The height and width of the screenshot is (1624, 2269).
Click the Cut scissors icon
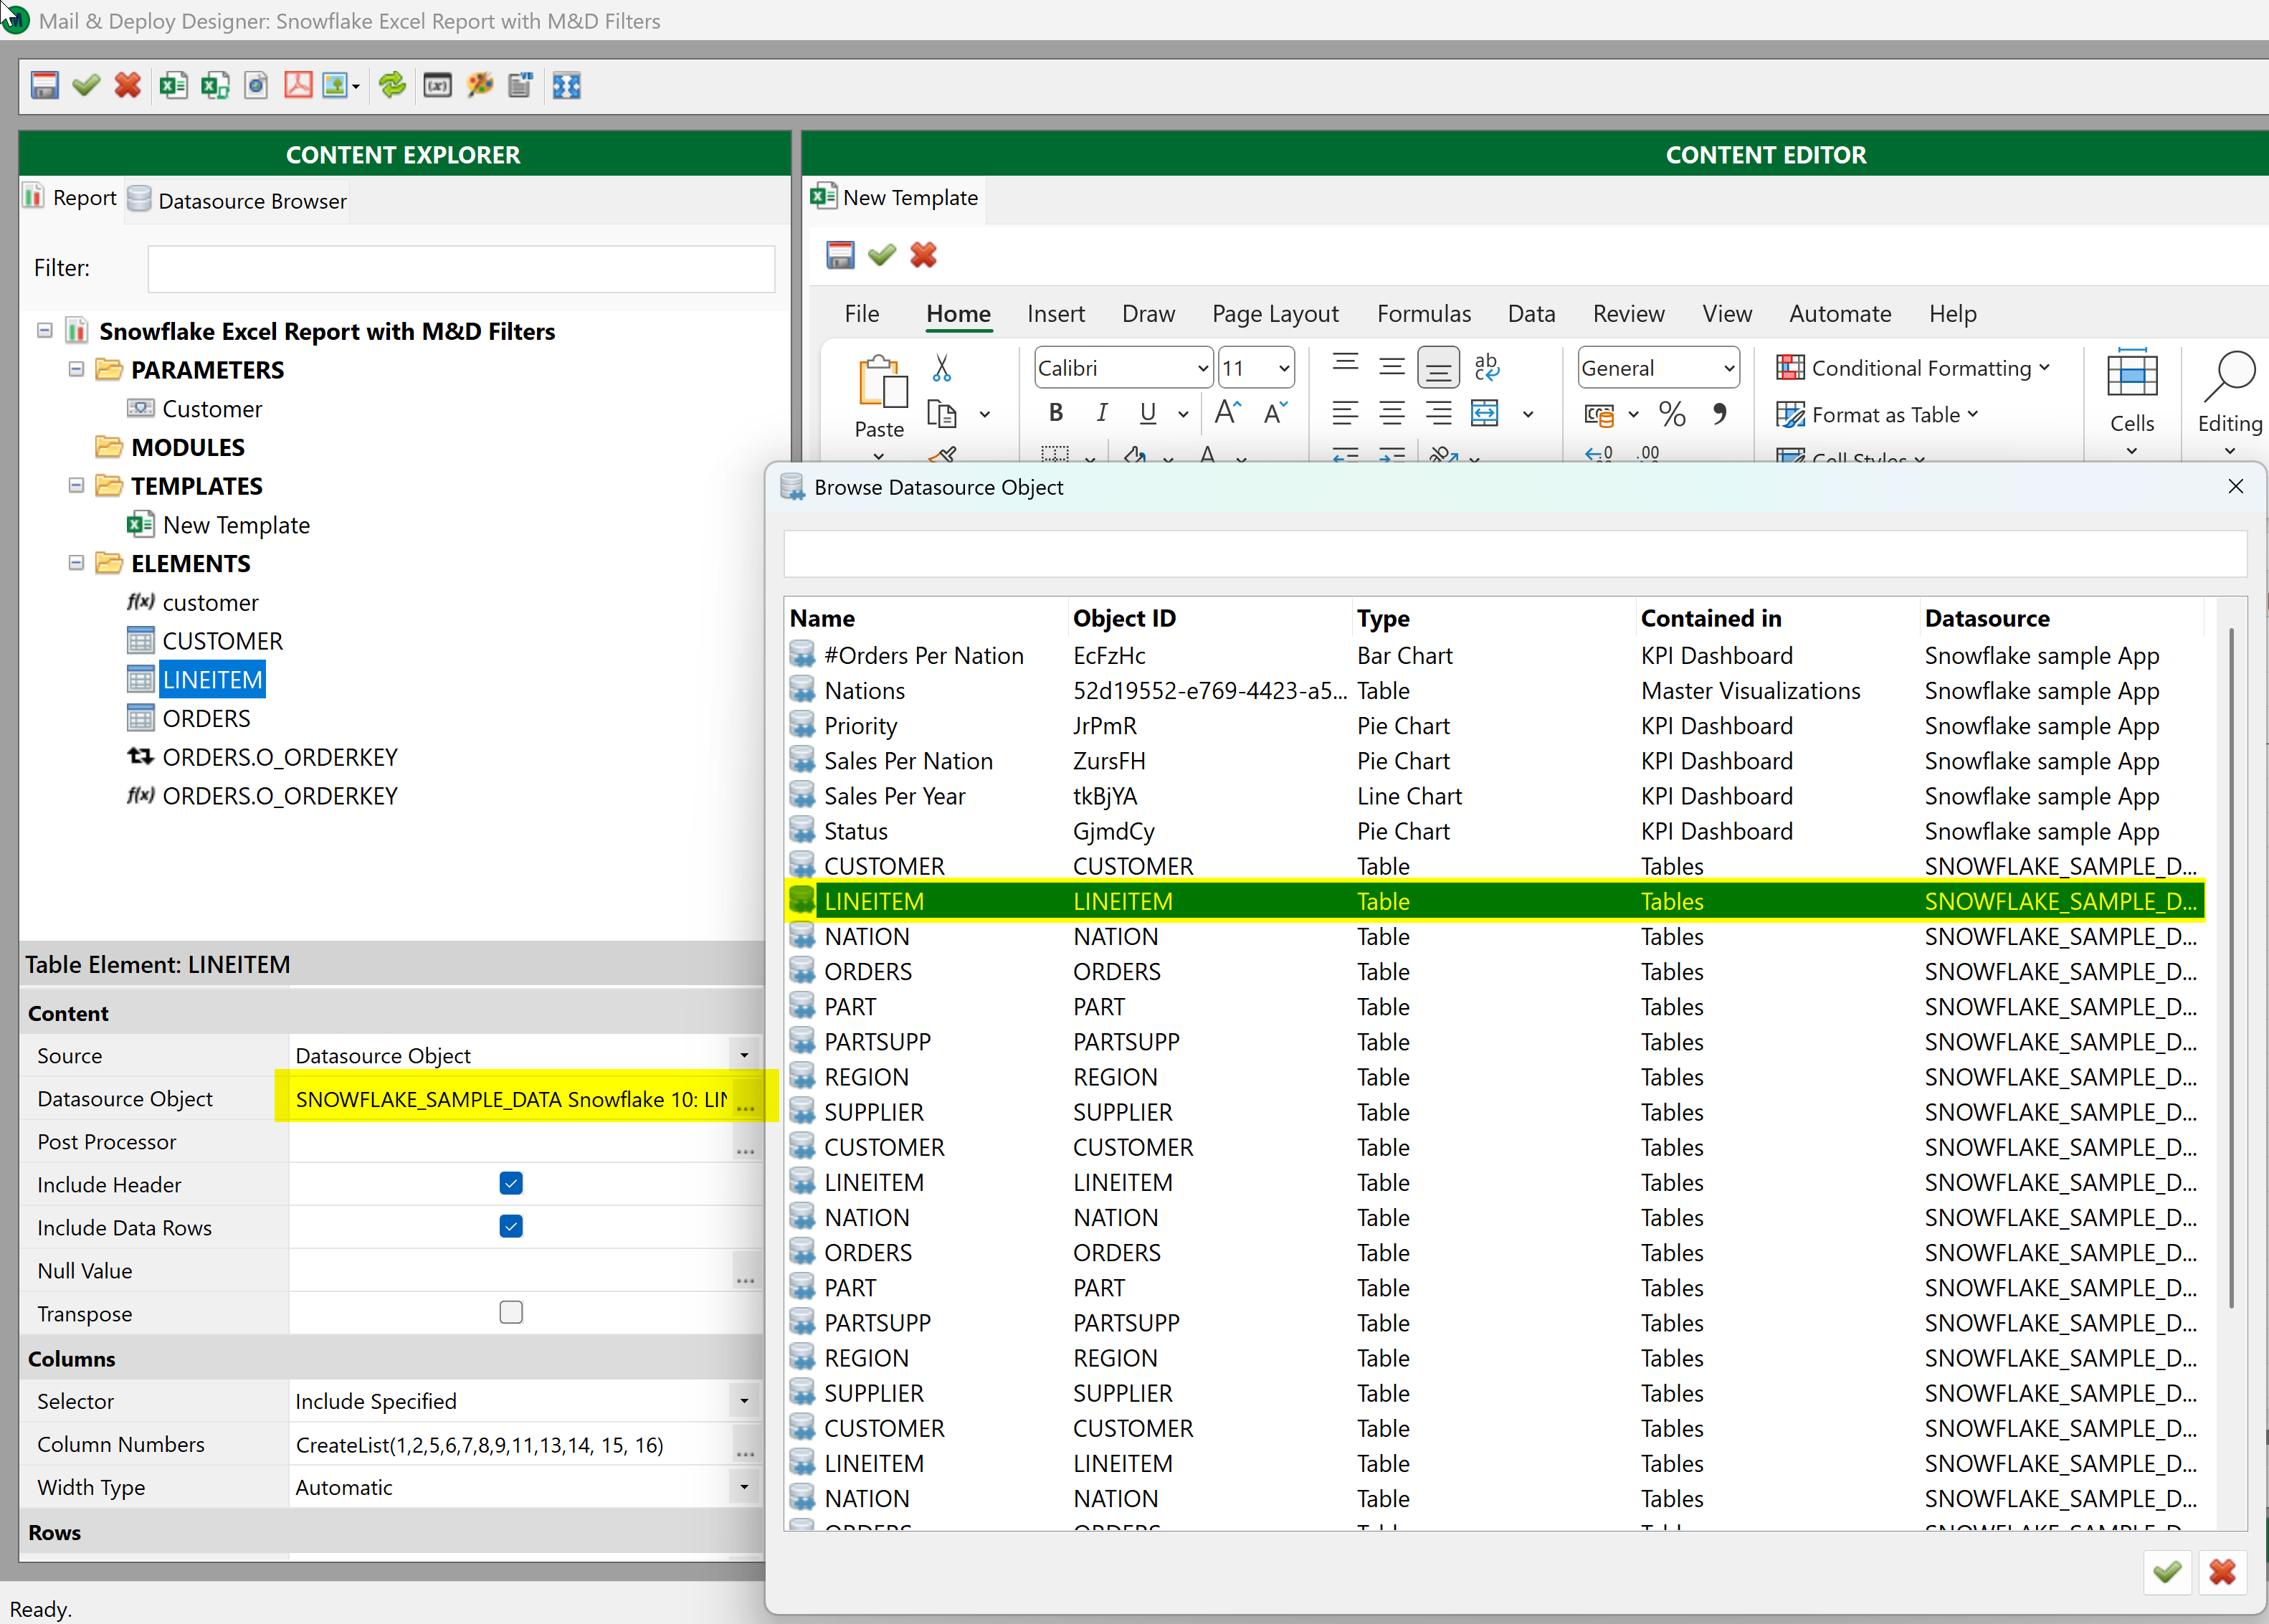[x=941, y=368]
